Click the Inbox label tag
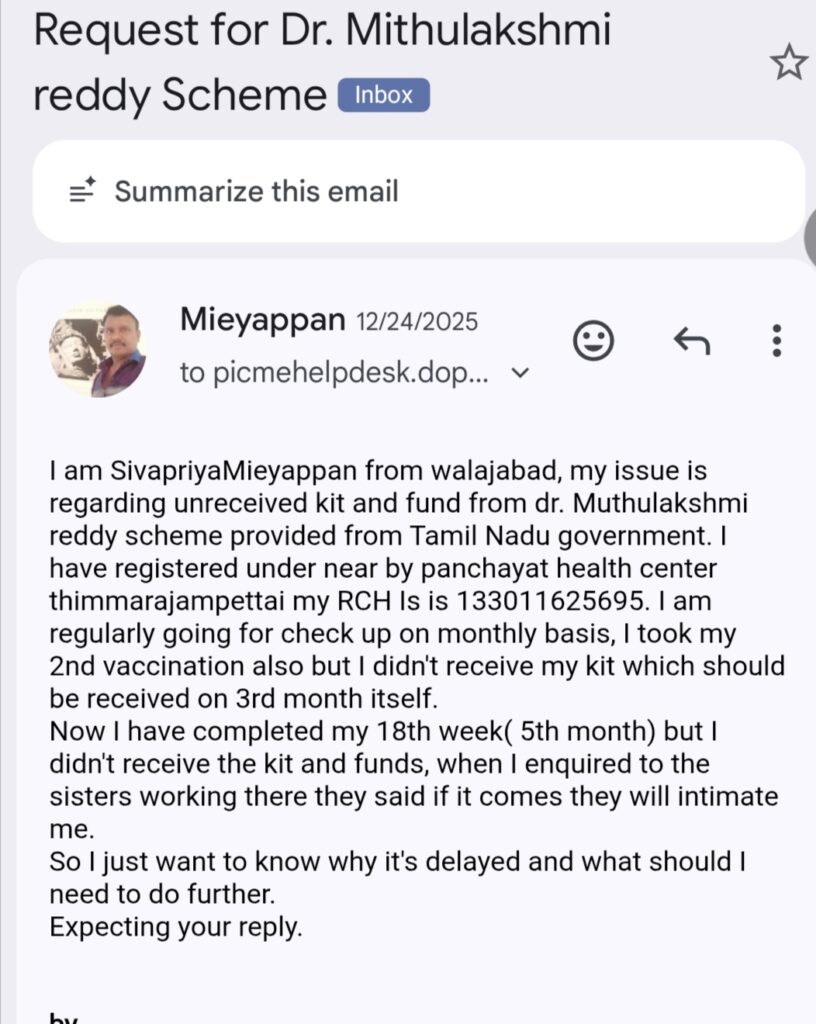This screenshot has height=1024, width=816. (384, 95)
